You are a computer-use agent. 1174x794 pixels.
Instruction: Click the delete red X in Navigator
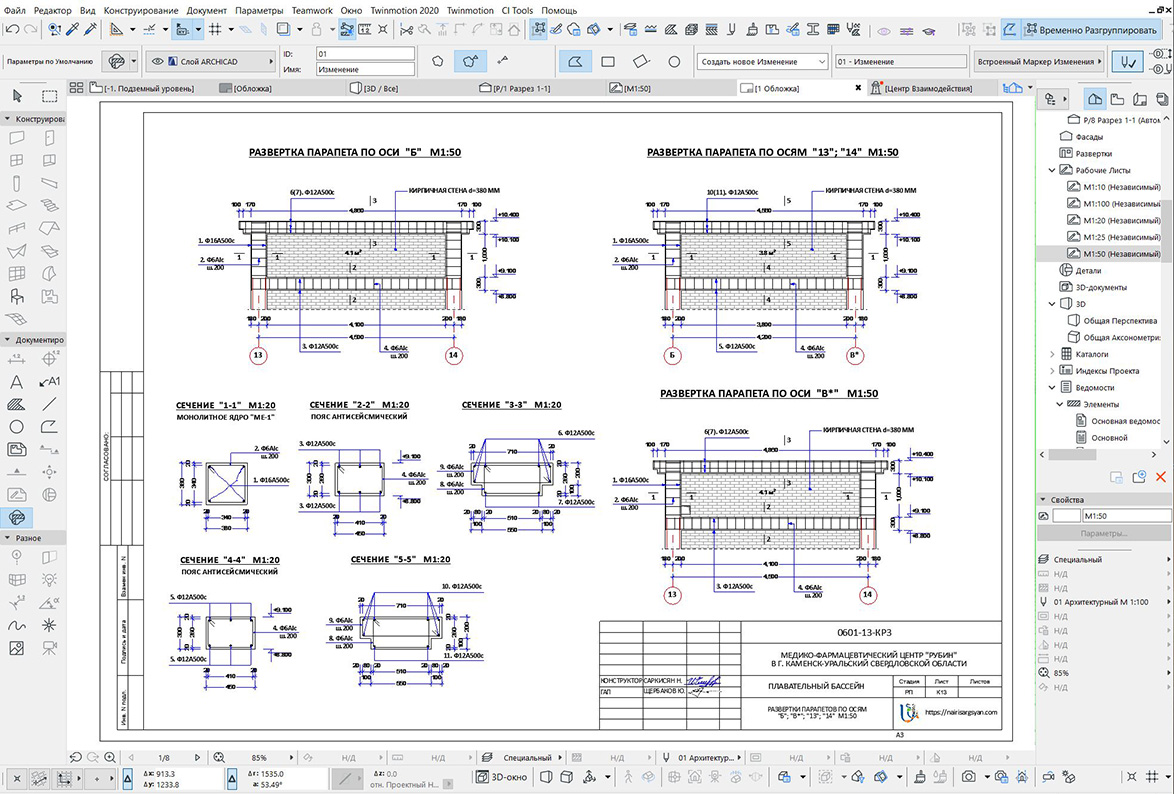[x=1161, y=477]
